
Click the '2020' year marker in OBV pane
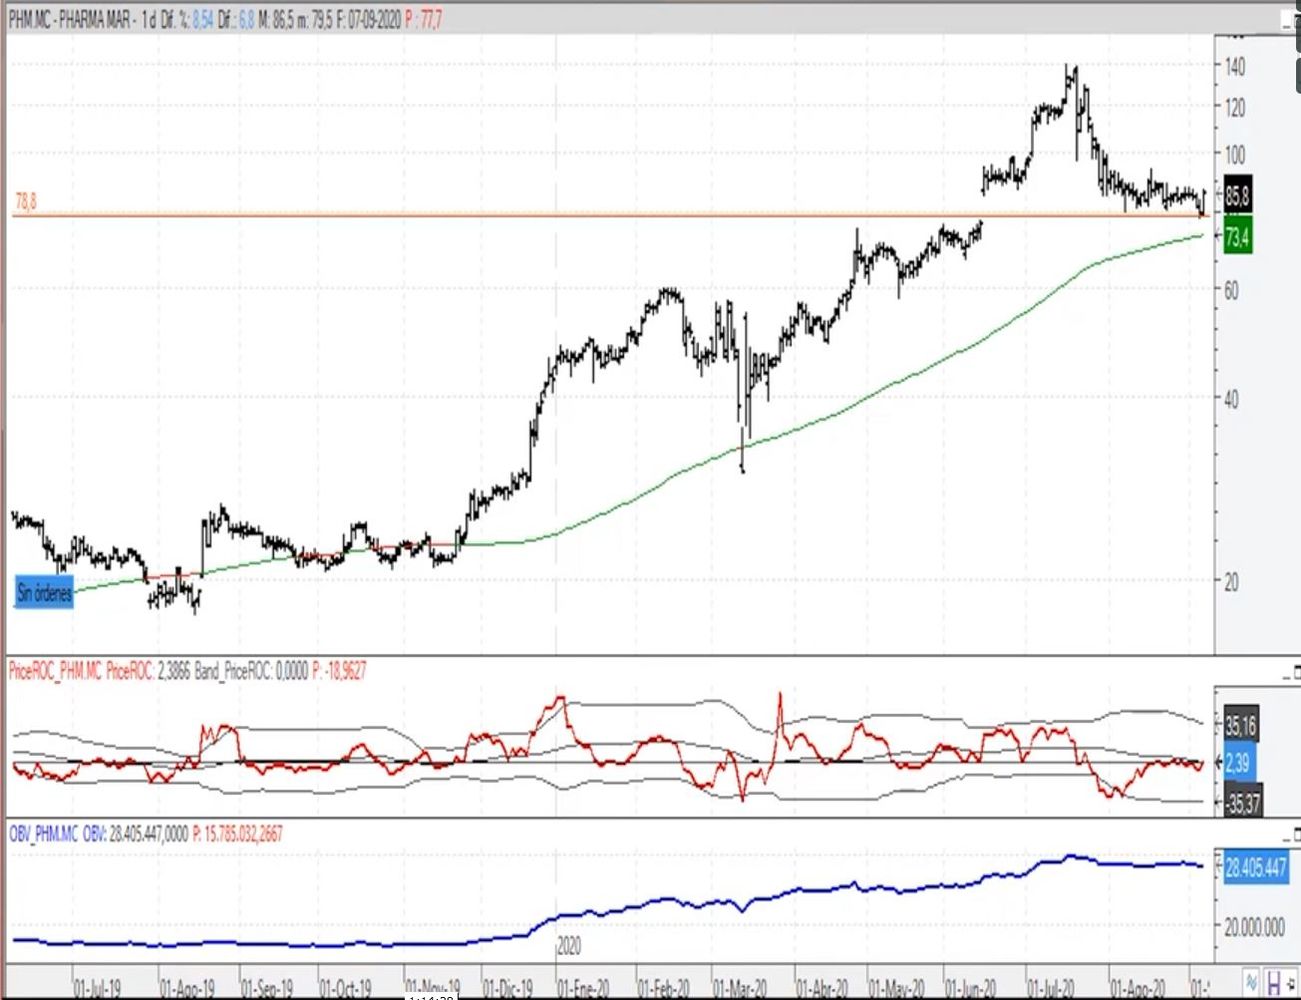tap(568, 946)
